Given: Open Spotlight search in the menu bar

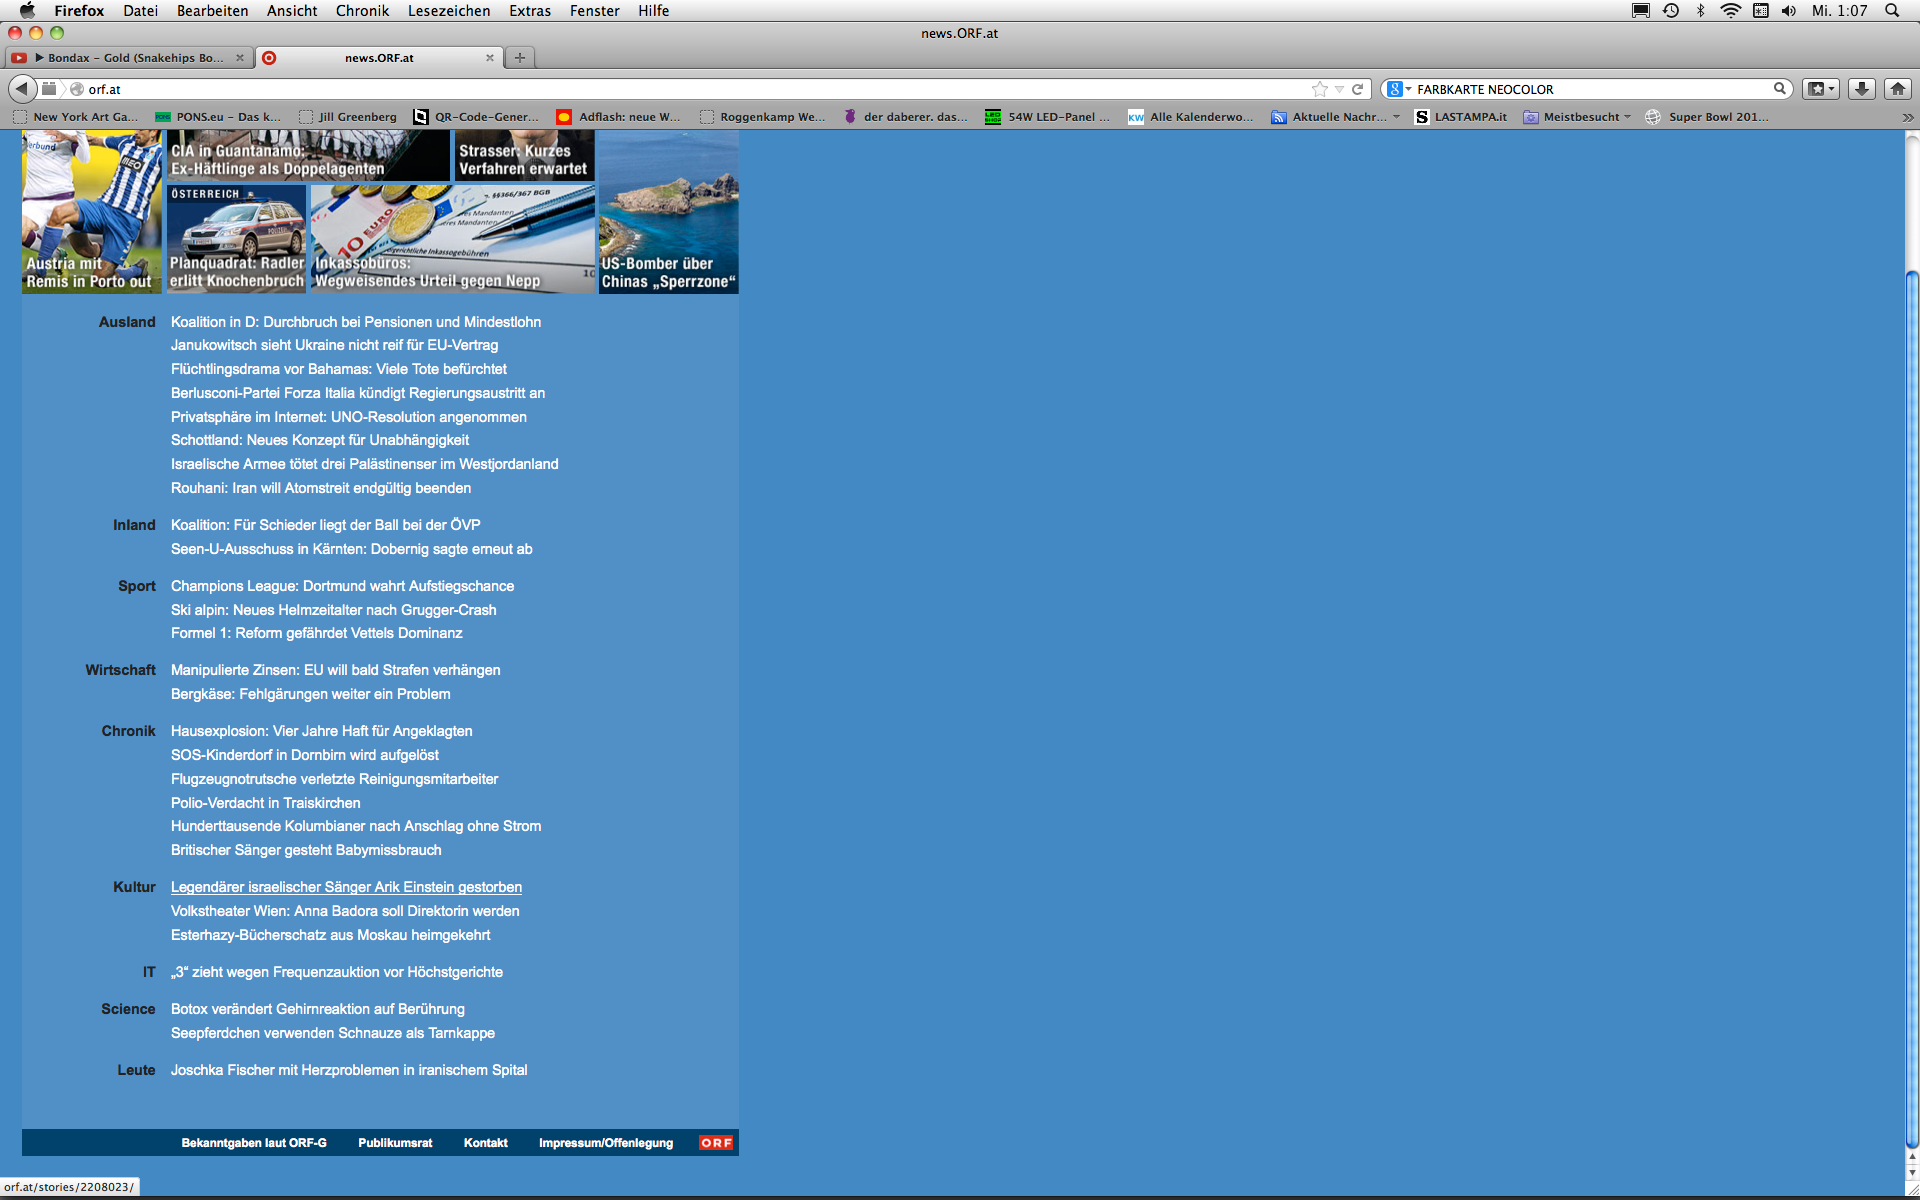Looking at the screenshot, I should 1892,11.
